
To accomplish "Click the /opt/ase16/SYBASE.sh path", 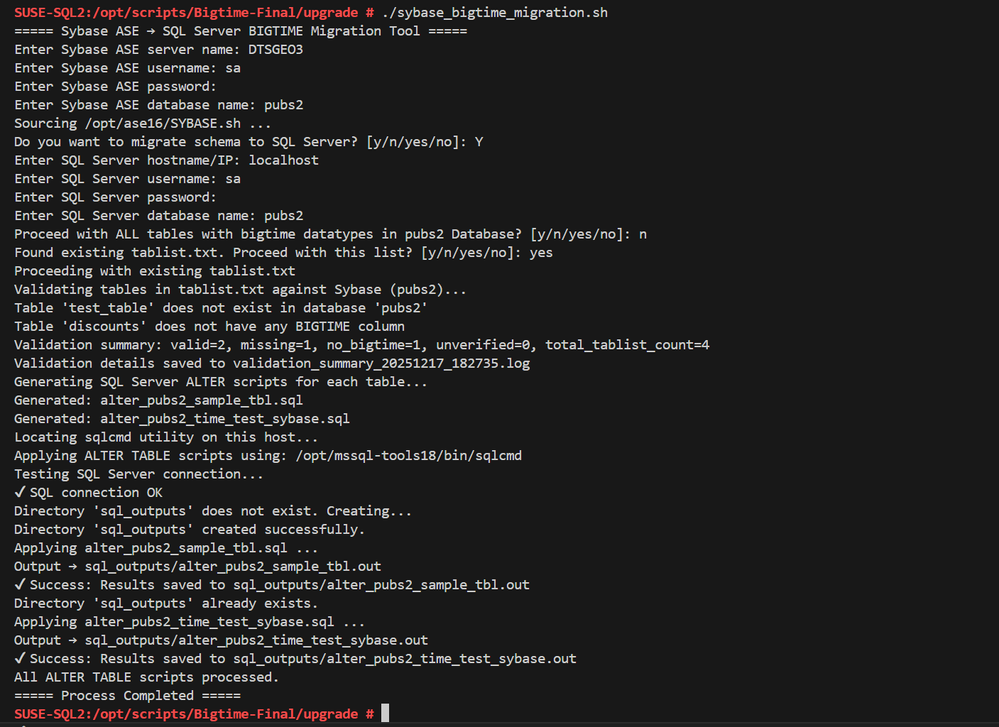I will [162, 124].
